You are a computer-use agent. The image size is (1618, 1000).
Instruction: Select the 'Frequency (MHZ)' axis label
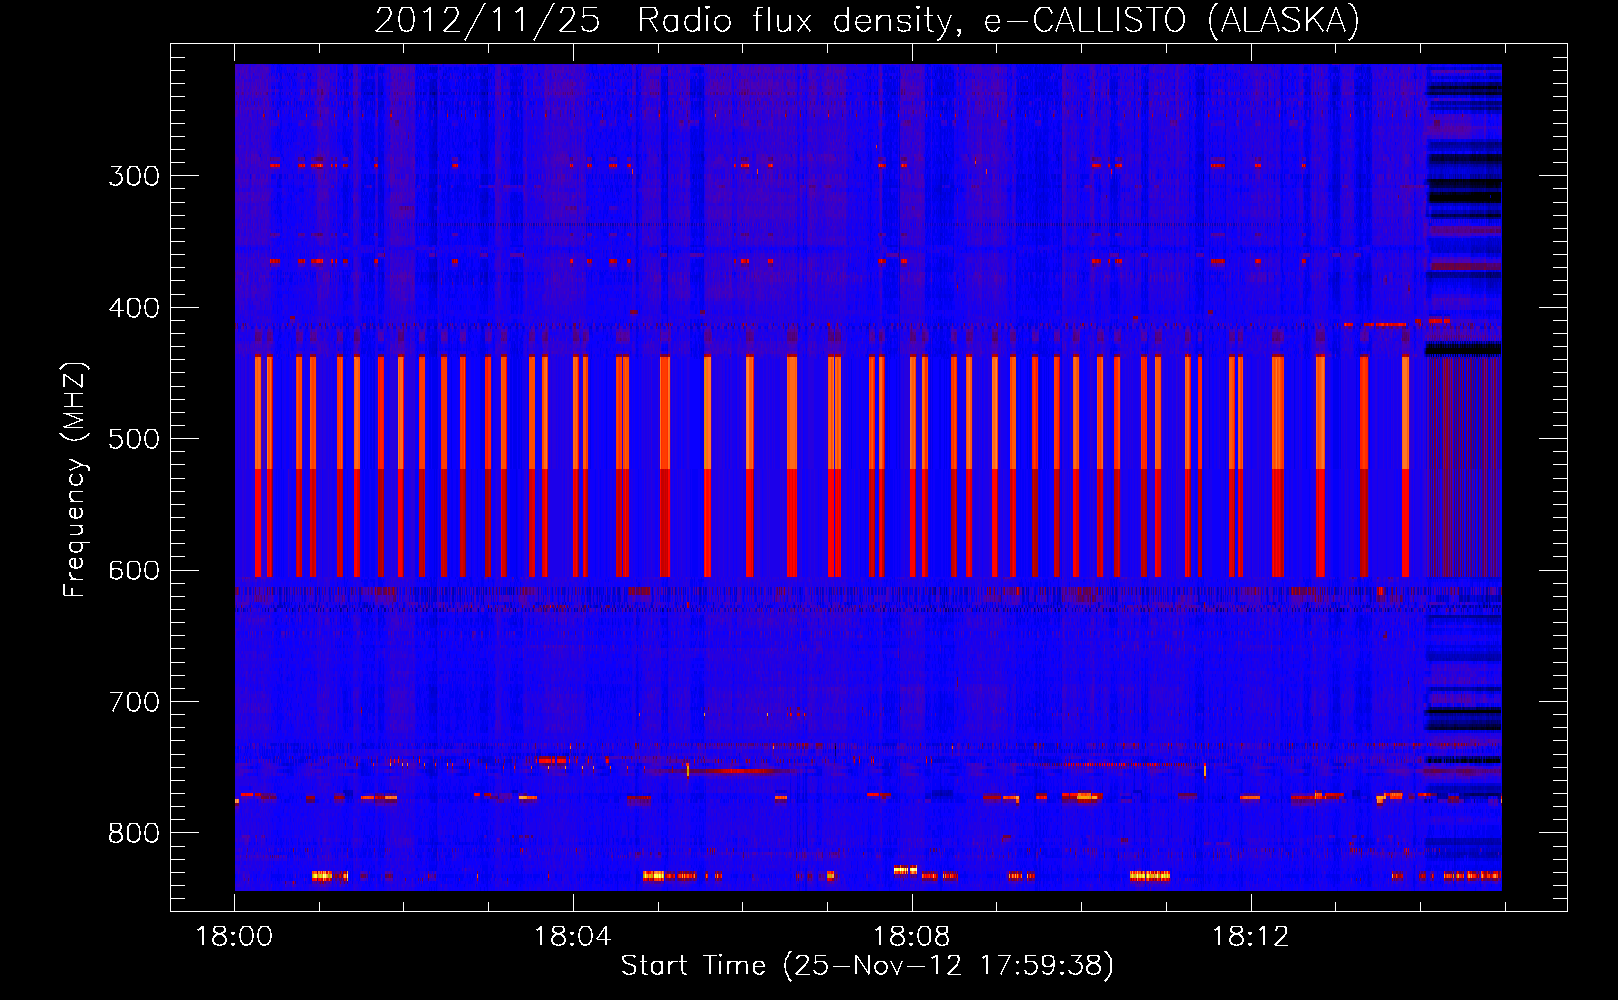[75, 480]
